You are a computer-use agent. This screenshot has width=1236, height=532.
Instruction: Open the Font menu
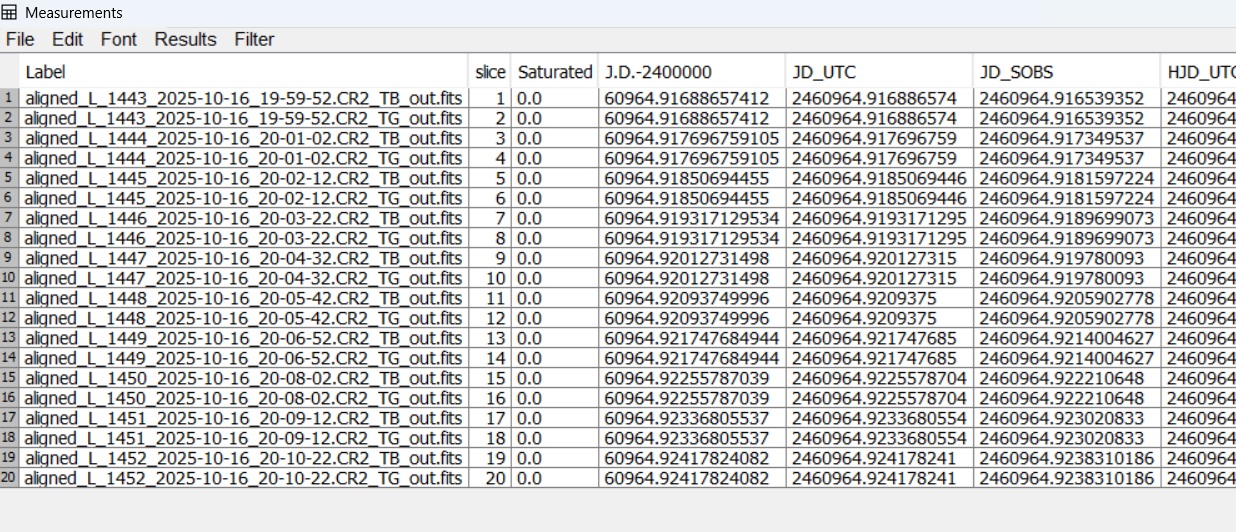[x=118, y=39]
